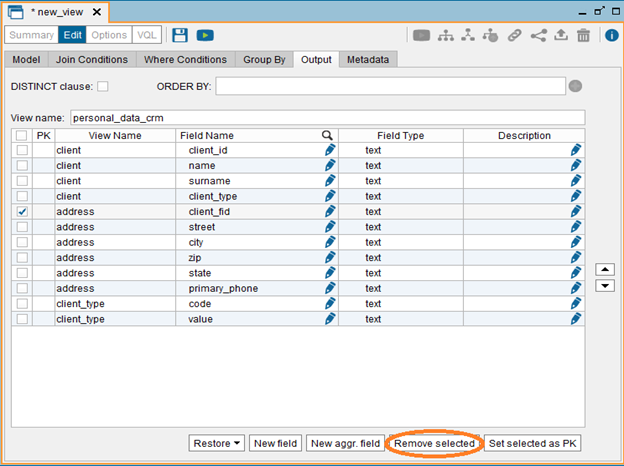Click the ORDER BY input field
Screen dimensions: 624x466
(x=390, y=87)
